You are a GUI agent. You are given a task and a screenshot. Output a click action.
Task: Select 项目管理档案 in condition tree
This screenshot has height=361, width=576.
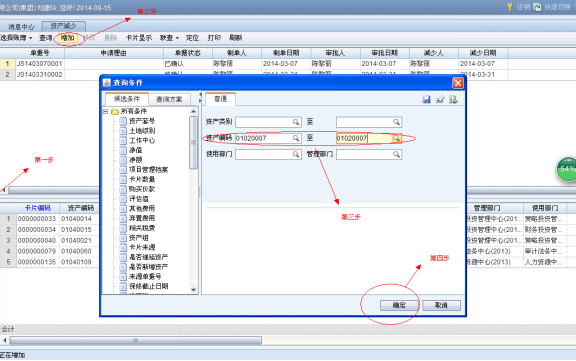coord(148,170)
